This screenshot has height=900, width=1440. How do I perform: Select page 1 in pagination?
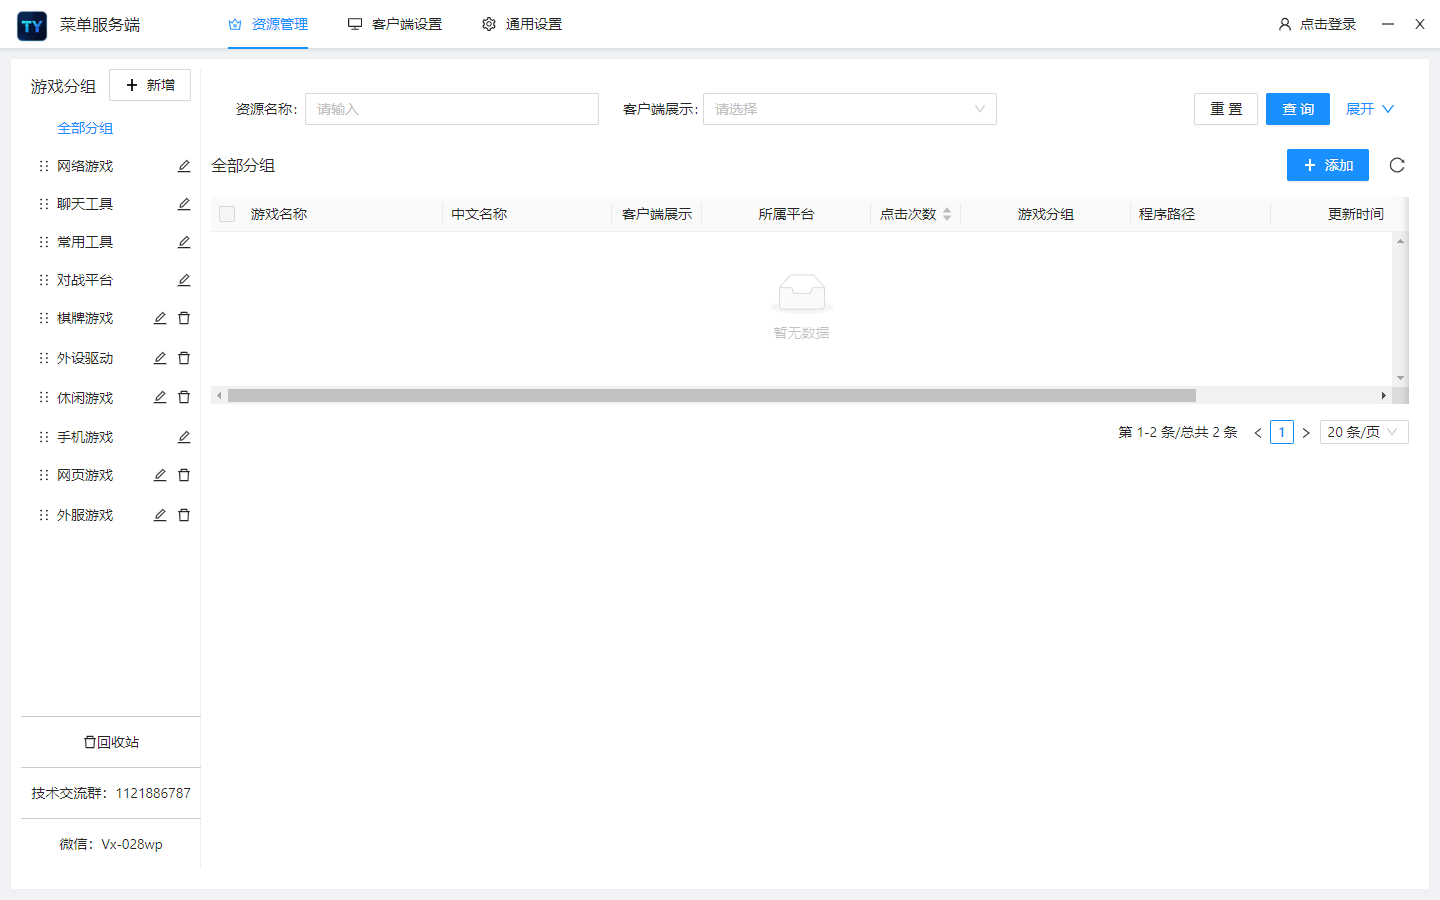pos(1282,432)
